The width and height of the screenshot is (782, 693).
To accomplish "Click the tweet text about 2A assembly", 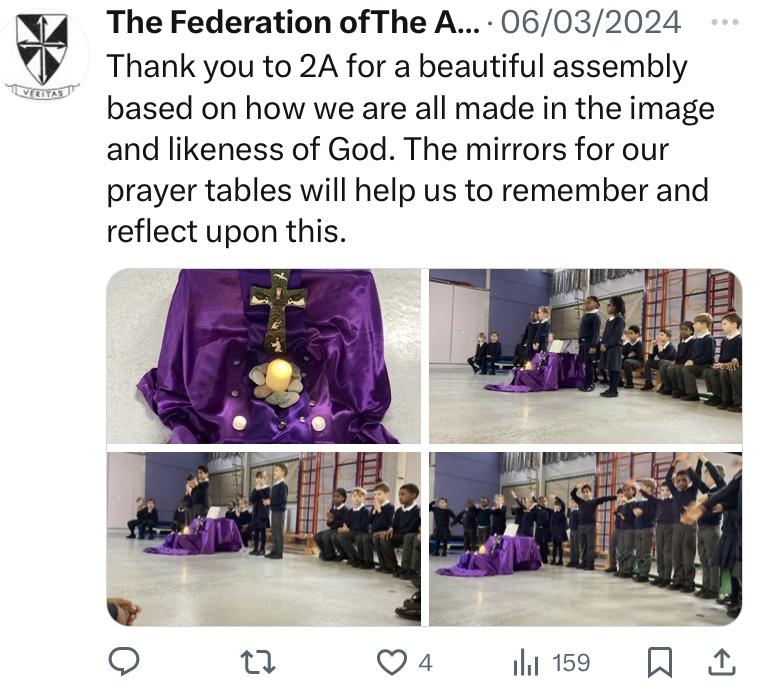I will click(410, 149).
